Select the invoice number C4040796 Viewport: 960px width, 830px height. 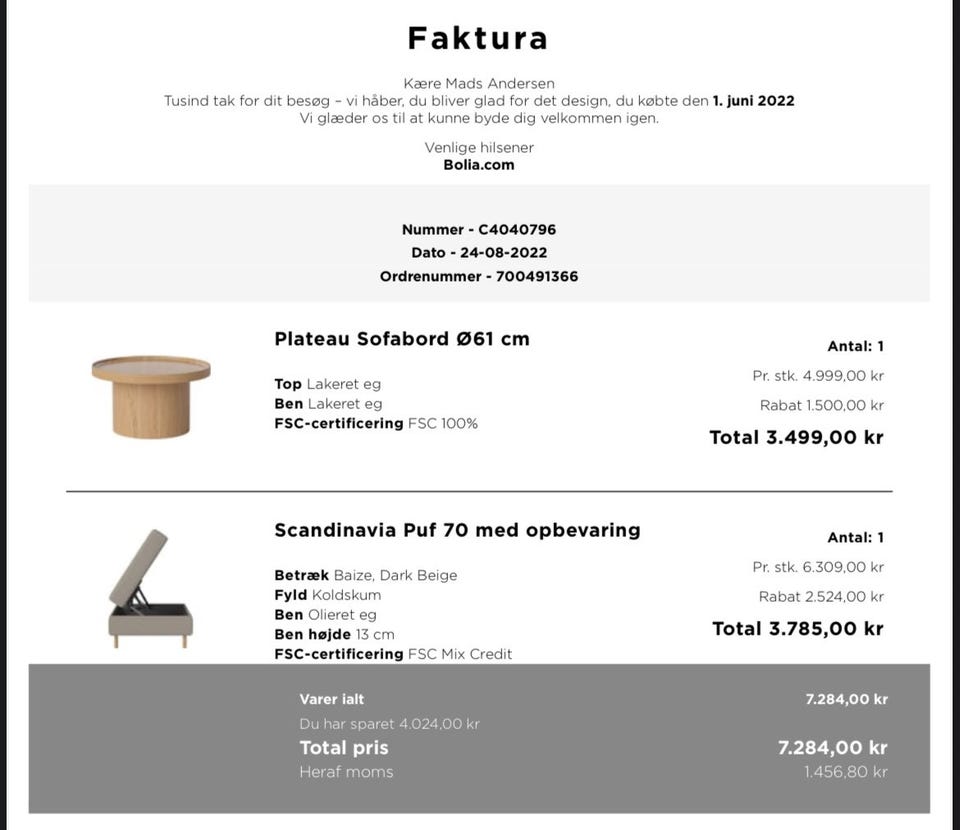pyautogui.click(x=479, y=230)
